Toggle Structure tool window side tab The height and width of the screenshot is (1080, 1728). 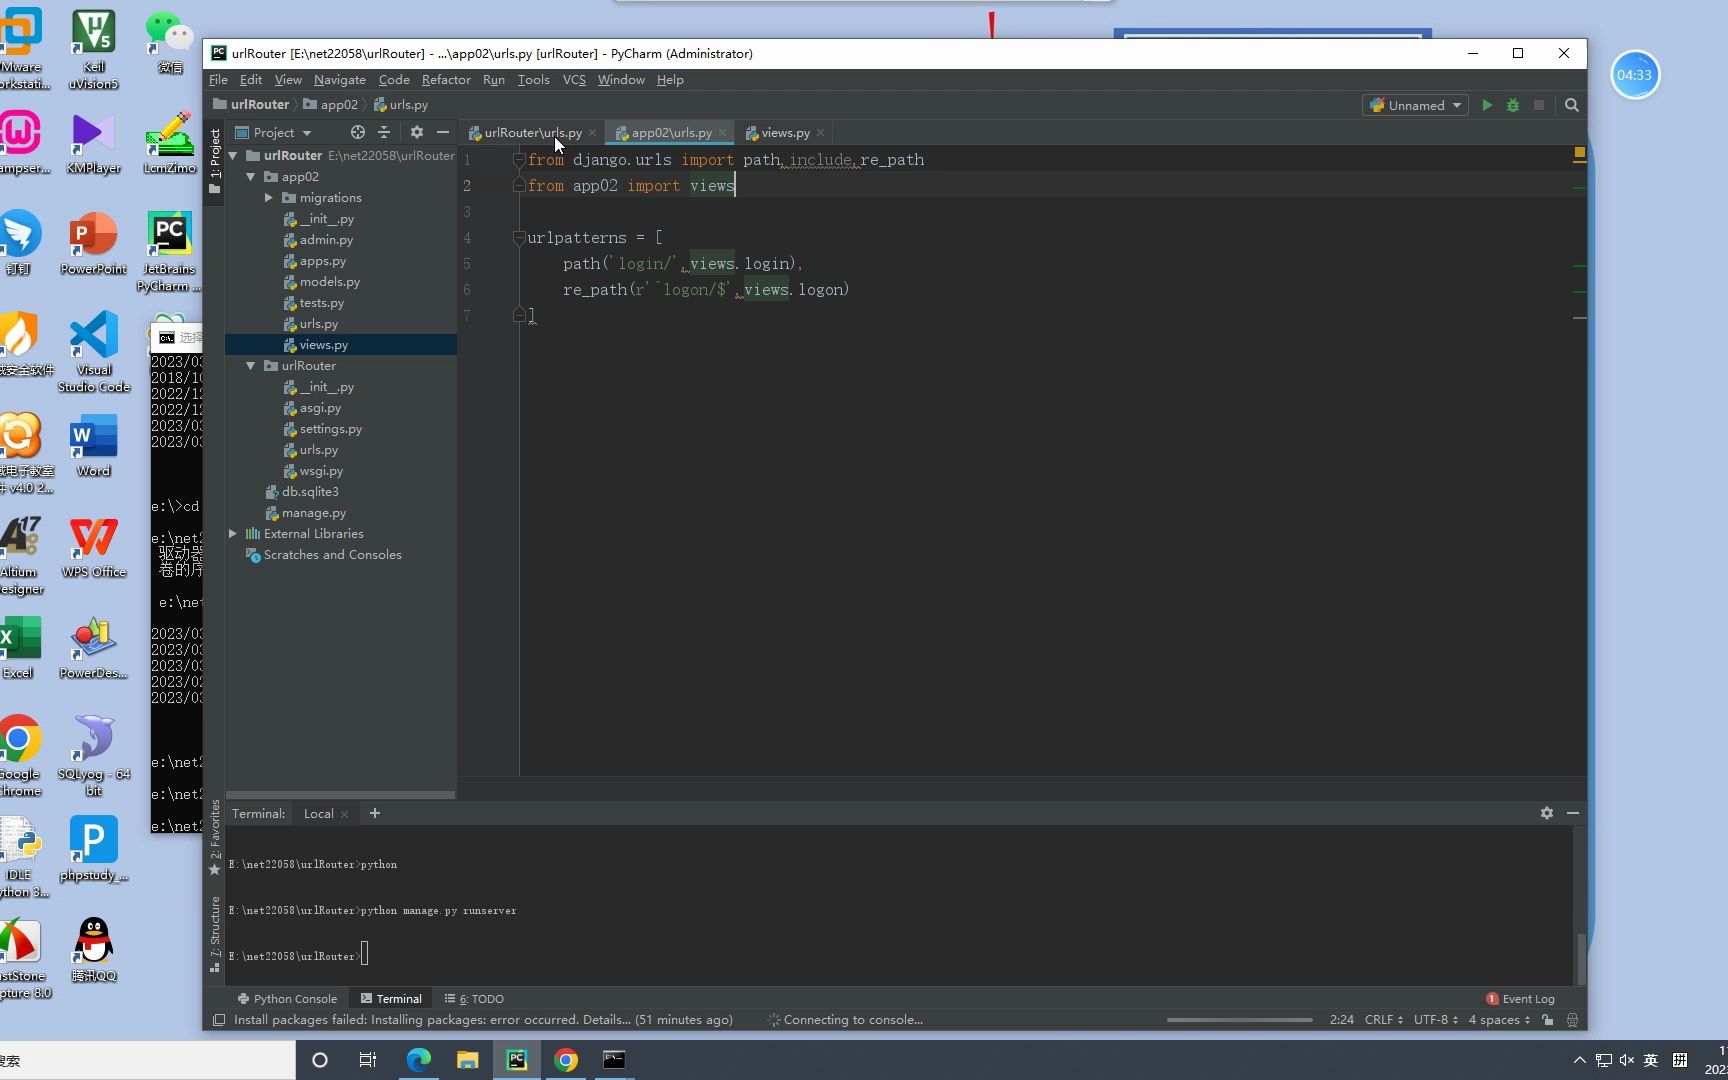pos(214,934)
